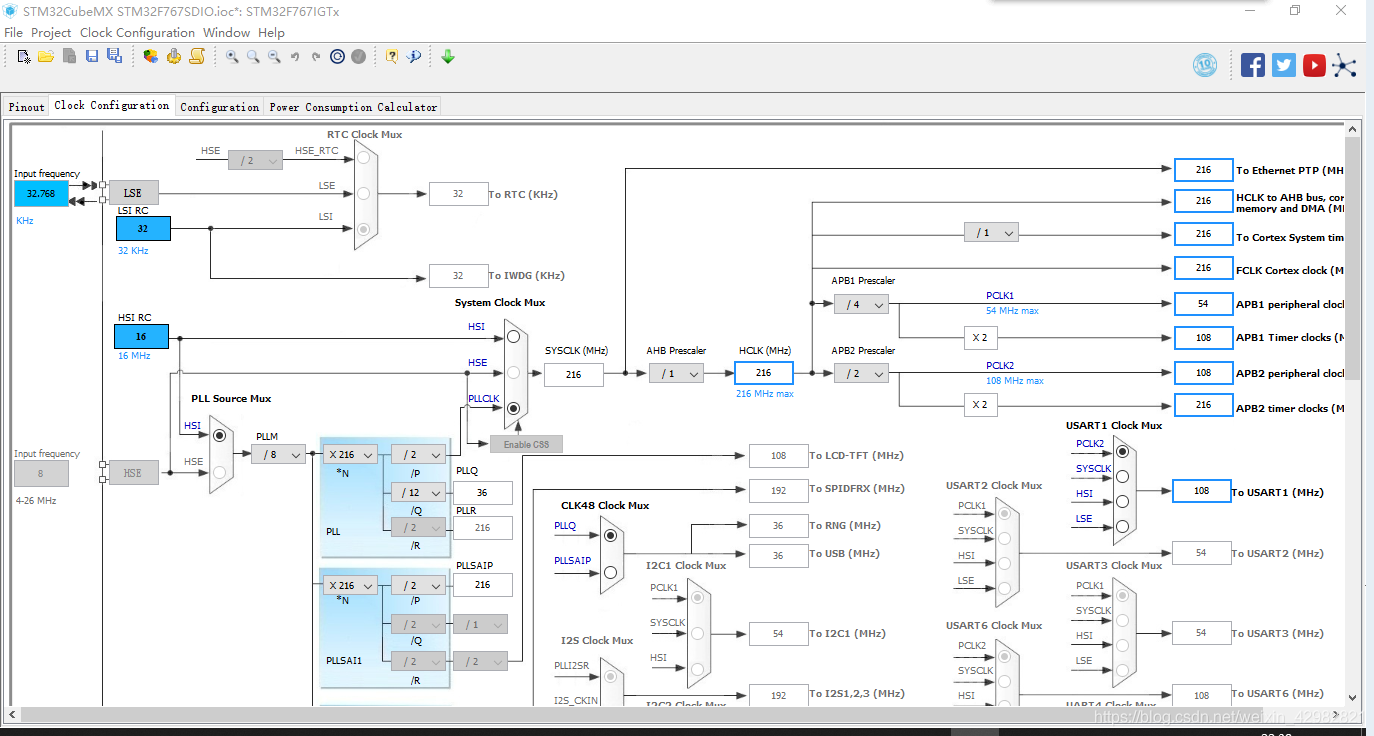This screenshot has height=736, width=1374.
Task: Click the blue info speech bubble icon
Action: [414, 57]
